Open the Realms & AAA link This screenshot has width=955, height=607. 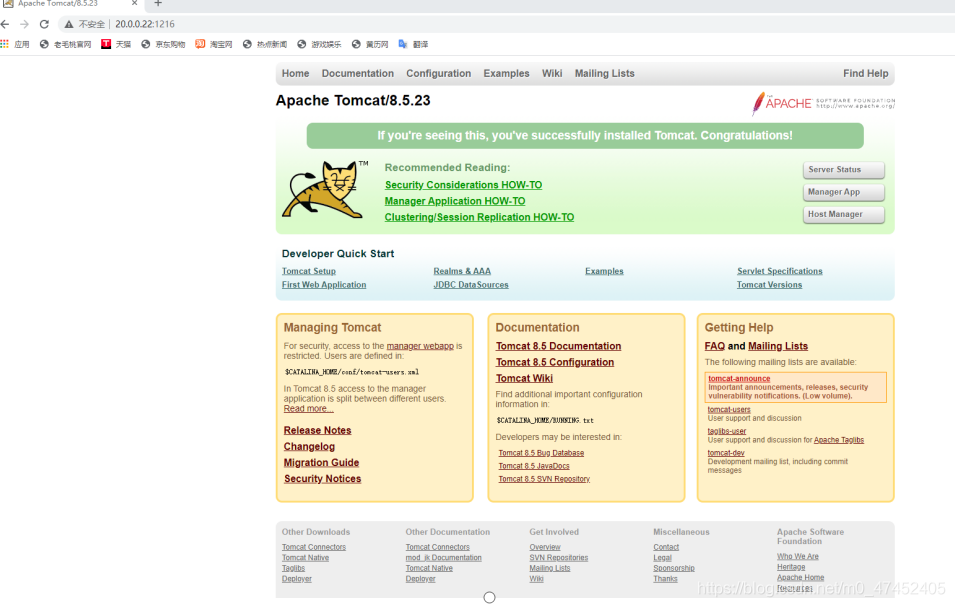click(x=462, y=271)
